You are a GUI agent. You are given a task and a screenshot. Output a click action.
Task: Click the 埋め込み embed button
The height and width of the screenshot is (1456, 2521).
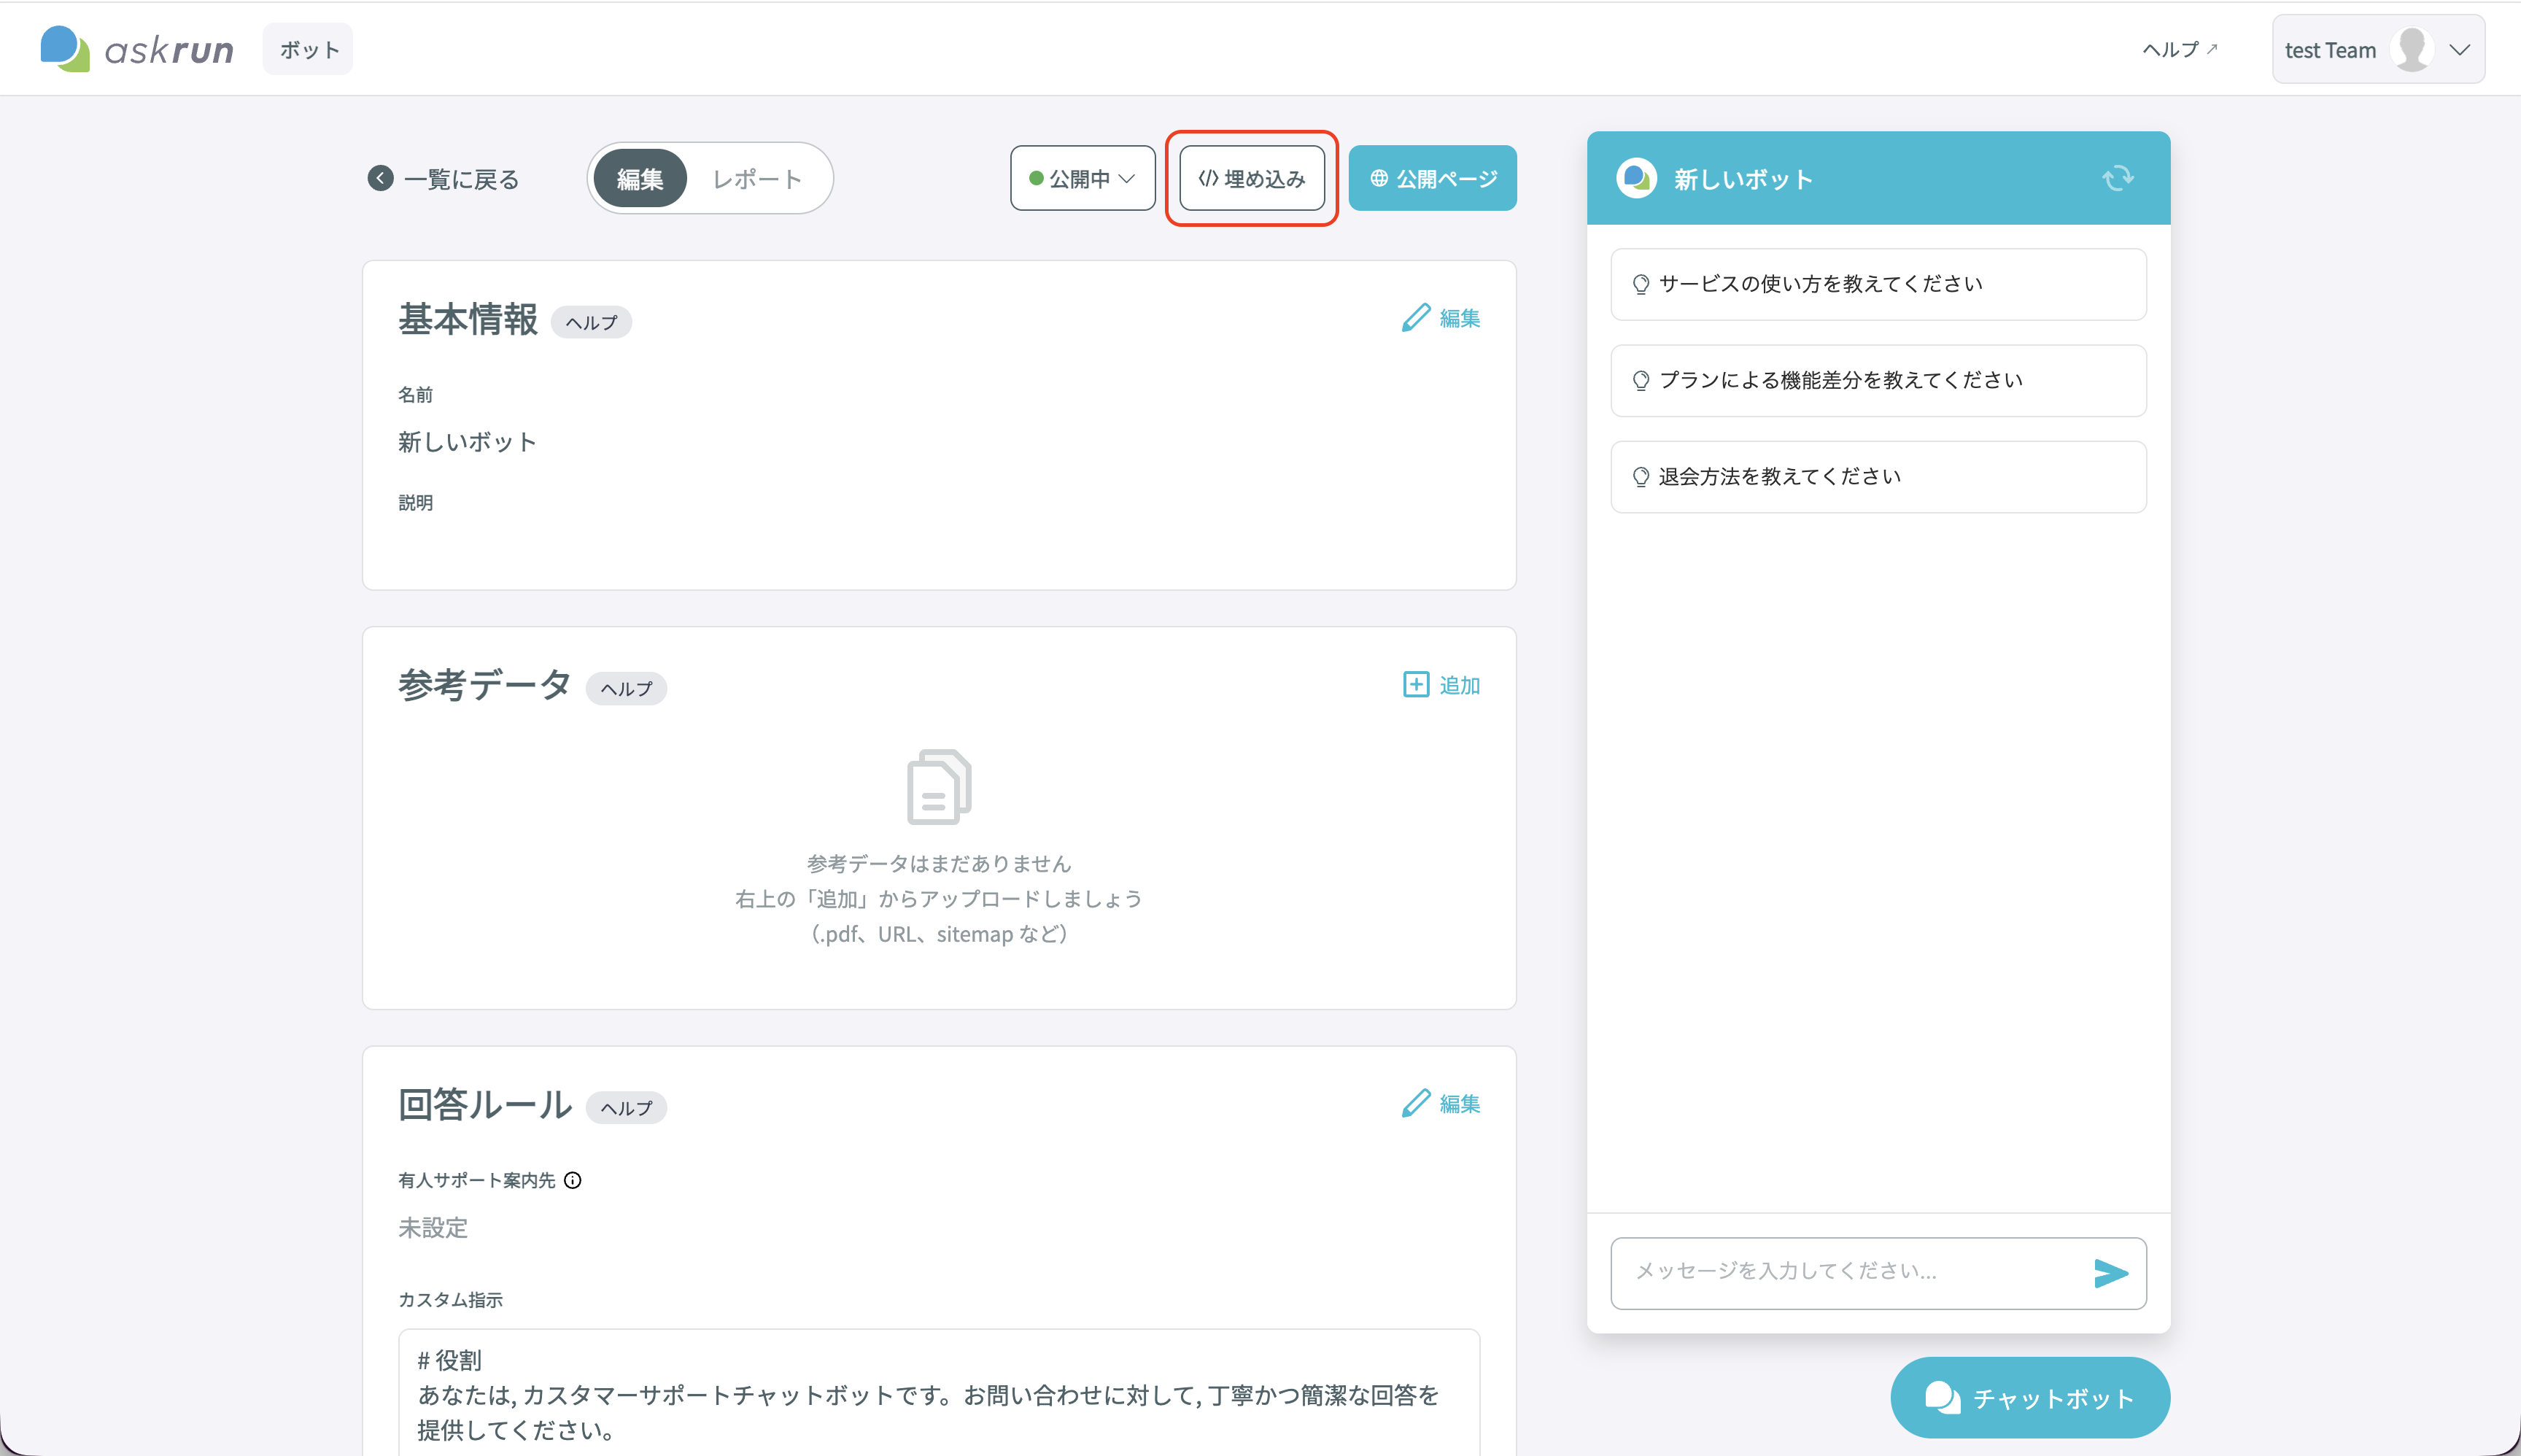(1252, 178)
